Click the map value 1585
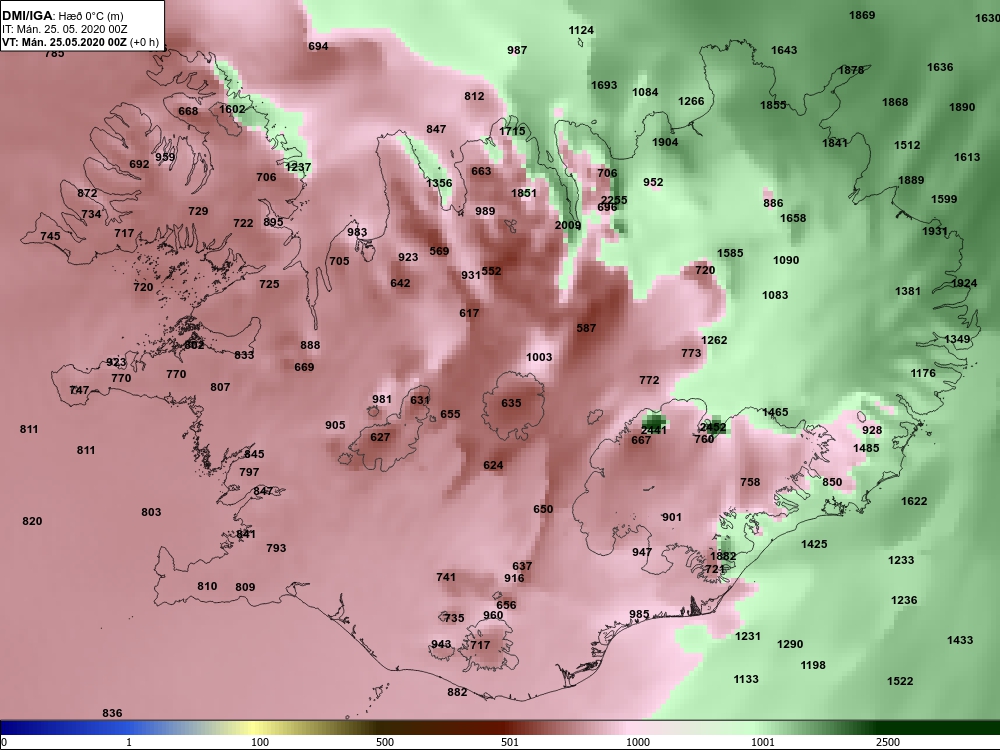Viewport: 1000px width, 750px height. click(730, 253)
